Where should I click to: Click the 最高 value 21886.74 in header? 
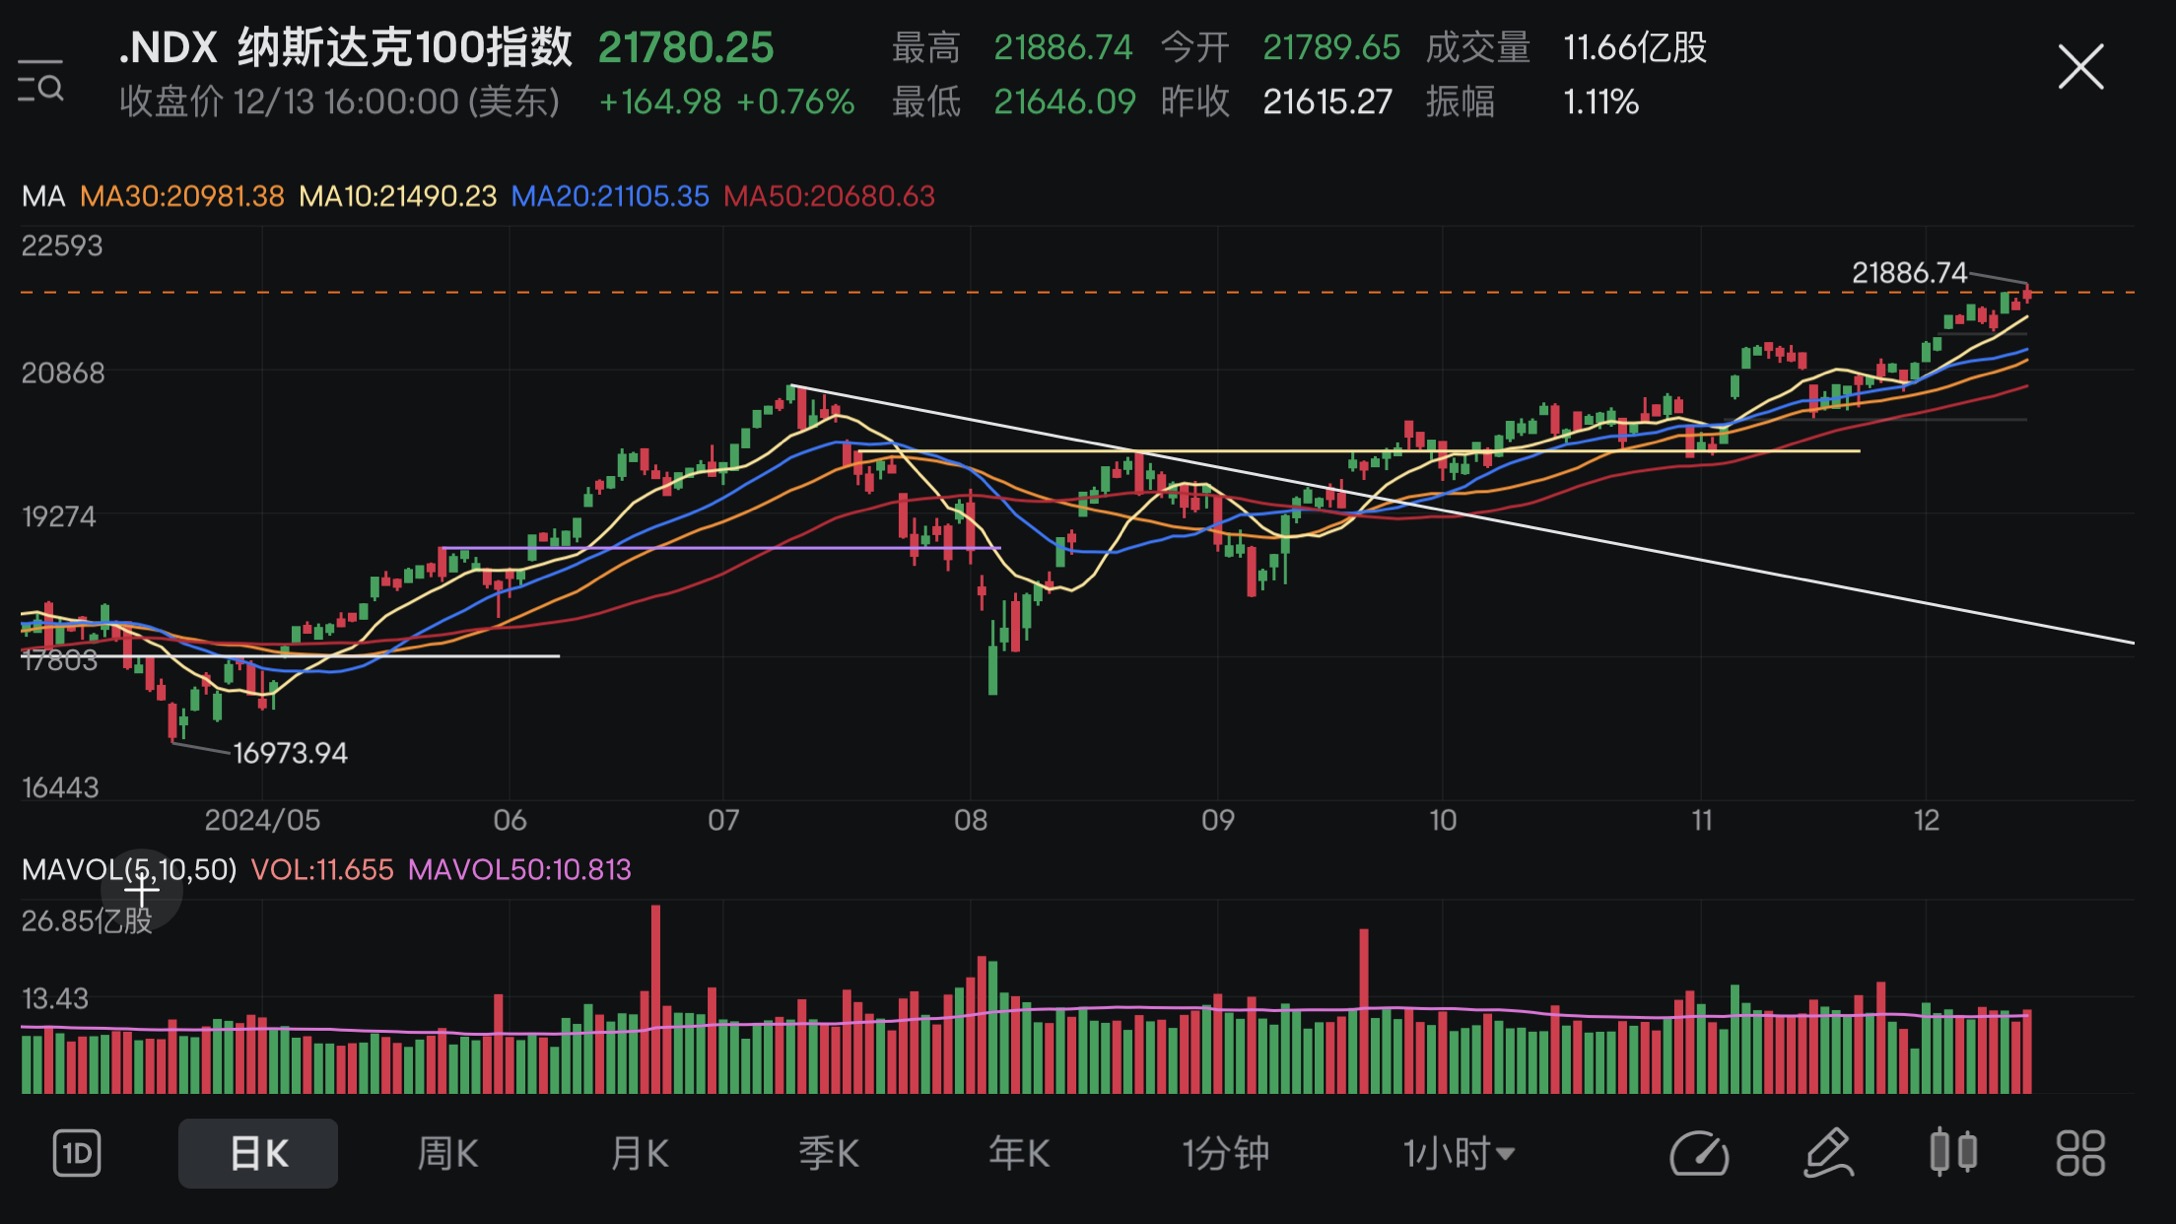pos(1063,47)
